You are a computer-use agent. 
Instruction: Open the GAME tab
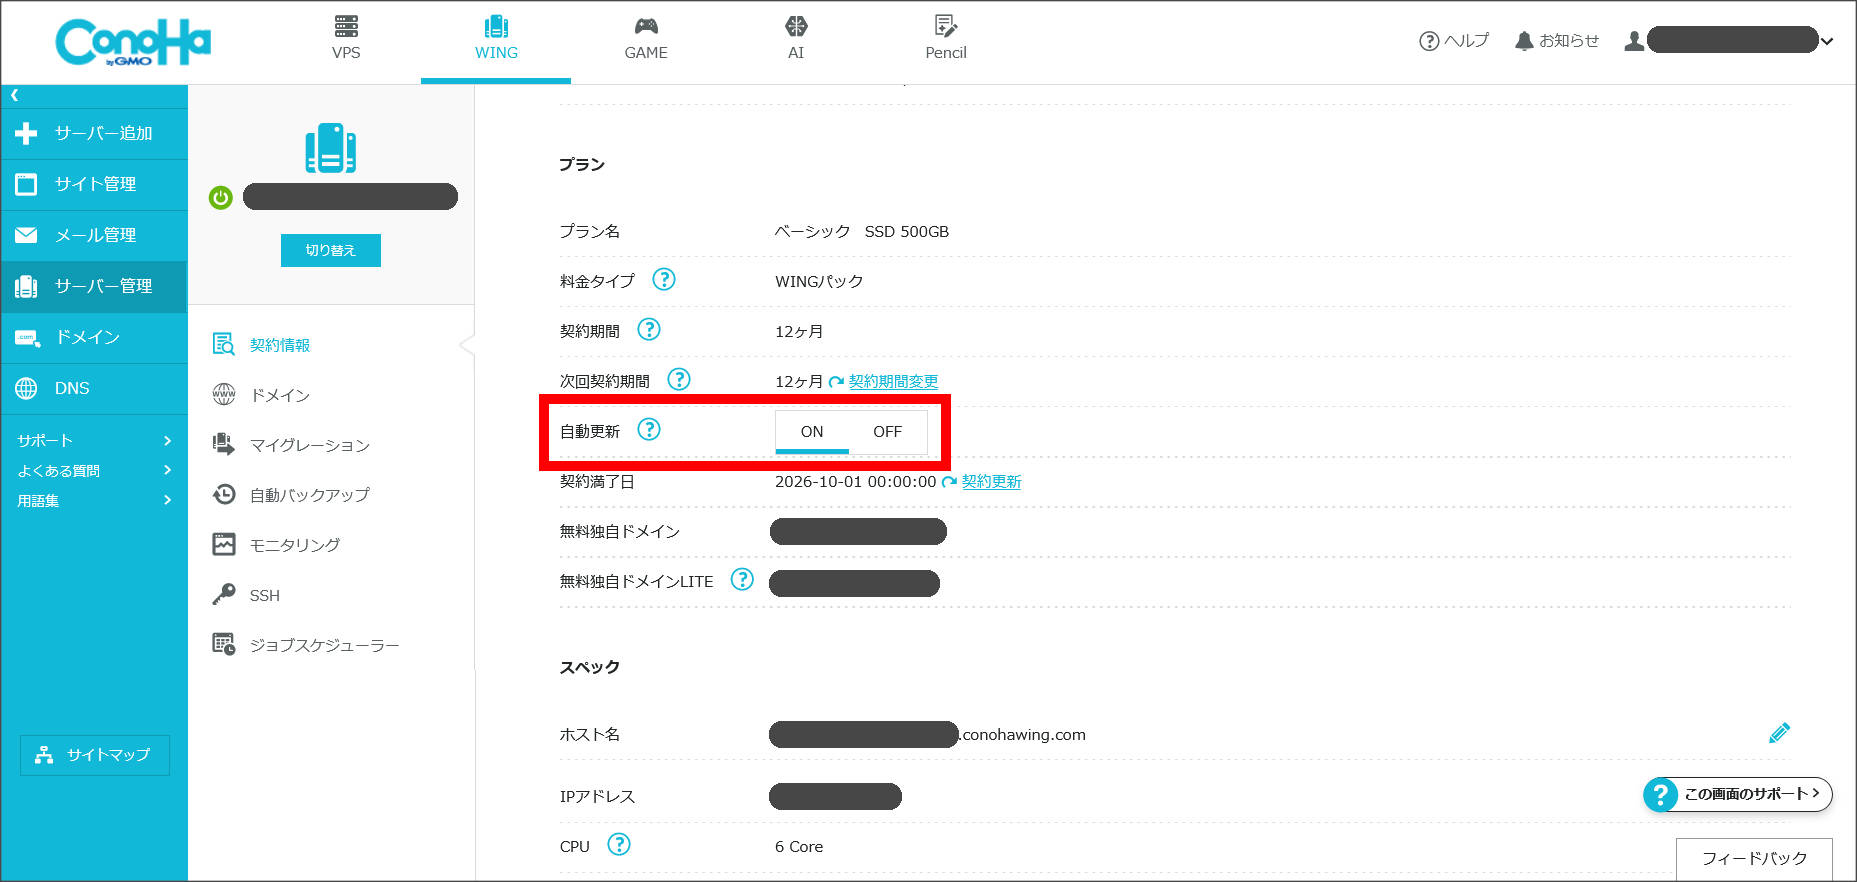646,39
